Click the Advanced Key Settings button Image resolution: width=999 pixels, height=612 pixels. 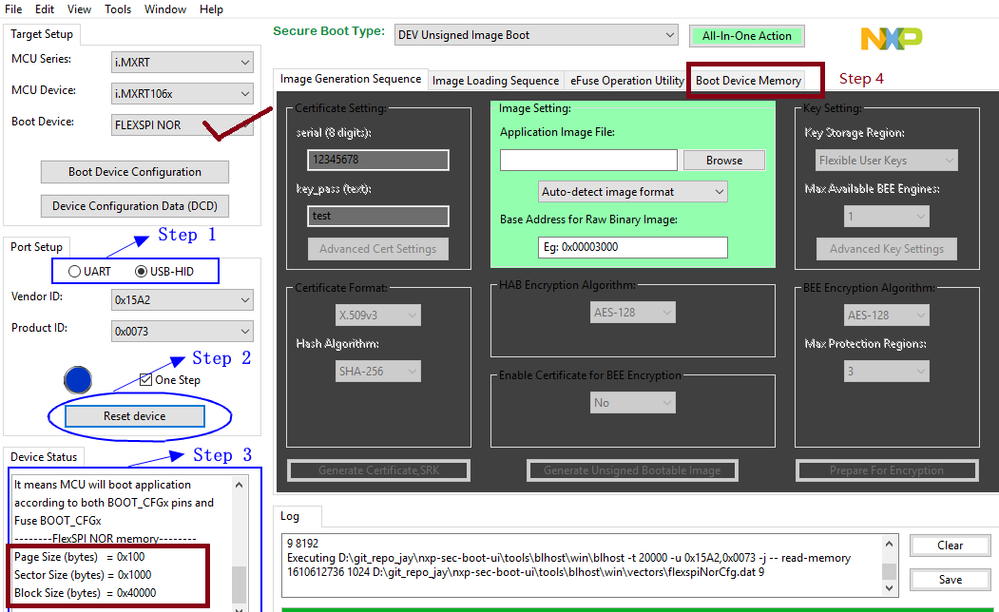pyautogui.click(x=886, y=249)
